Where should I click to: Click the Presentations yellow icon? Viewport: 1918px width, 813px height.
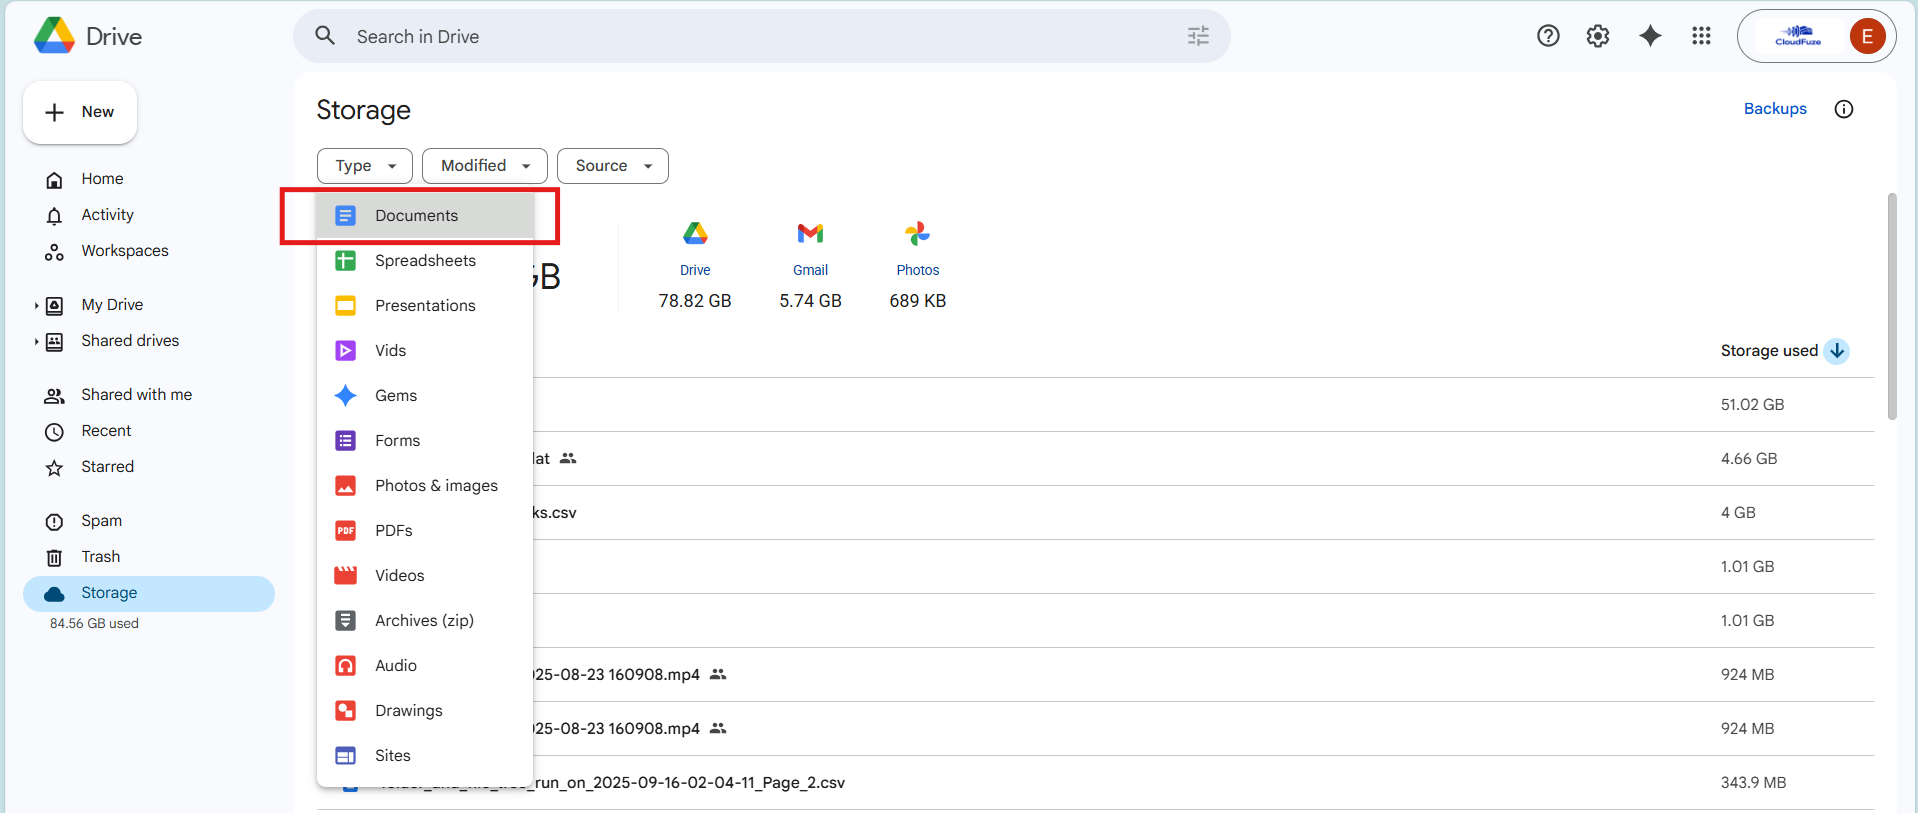point(345,305)
